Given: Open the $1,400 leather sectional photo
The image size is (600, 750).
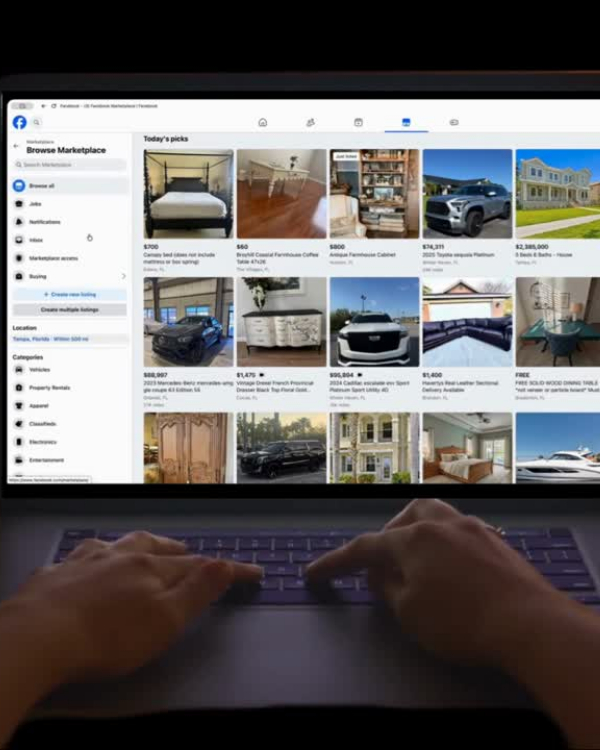Looking at the screenshot, I should pyautogui.click(x=467, y=322).
